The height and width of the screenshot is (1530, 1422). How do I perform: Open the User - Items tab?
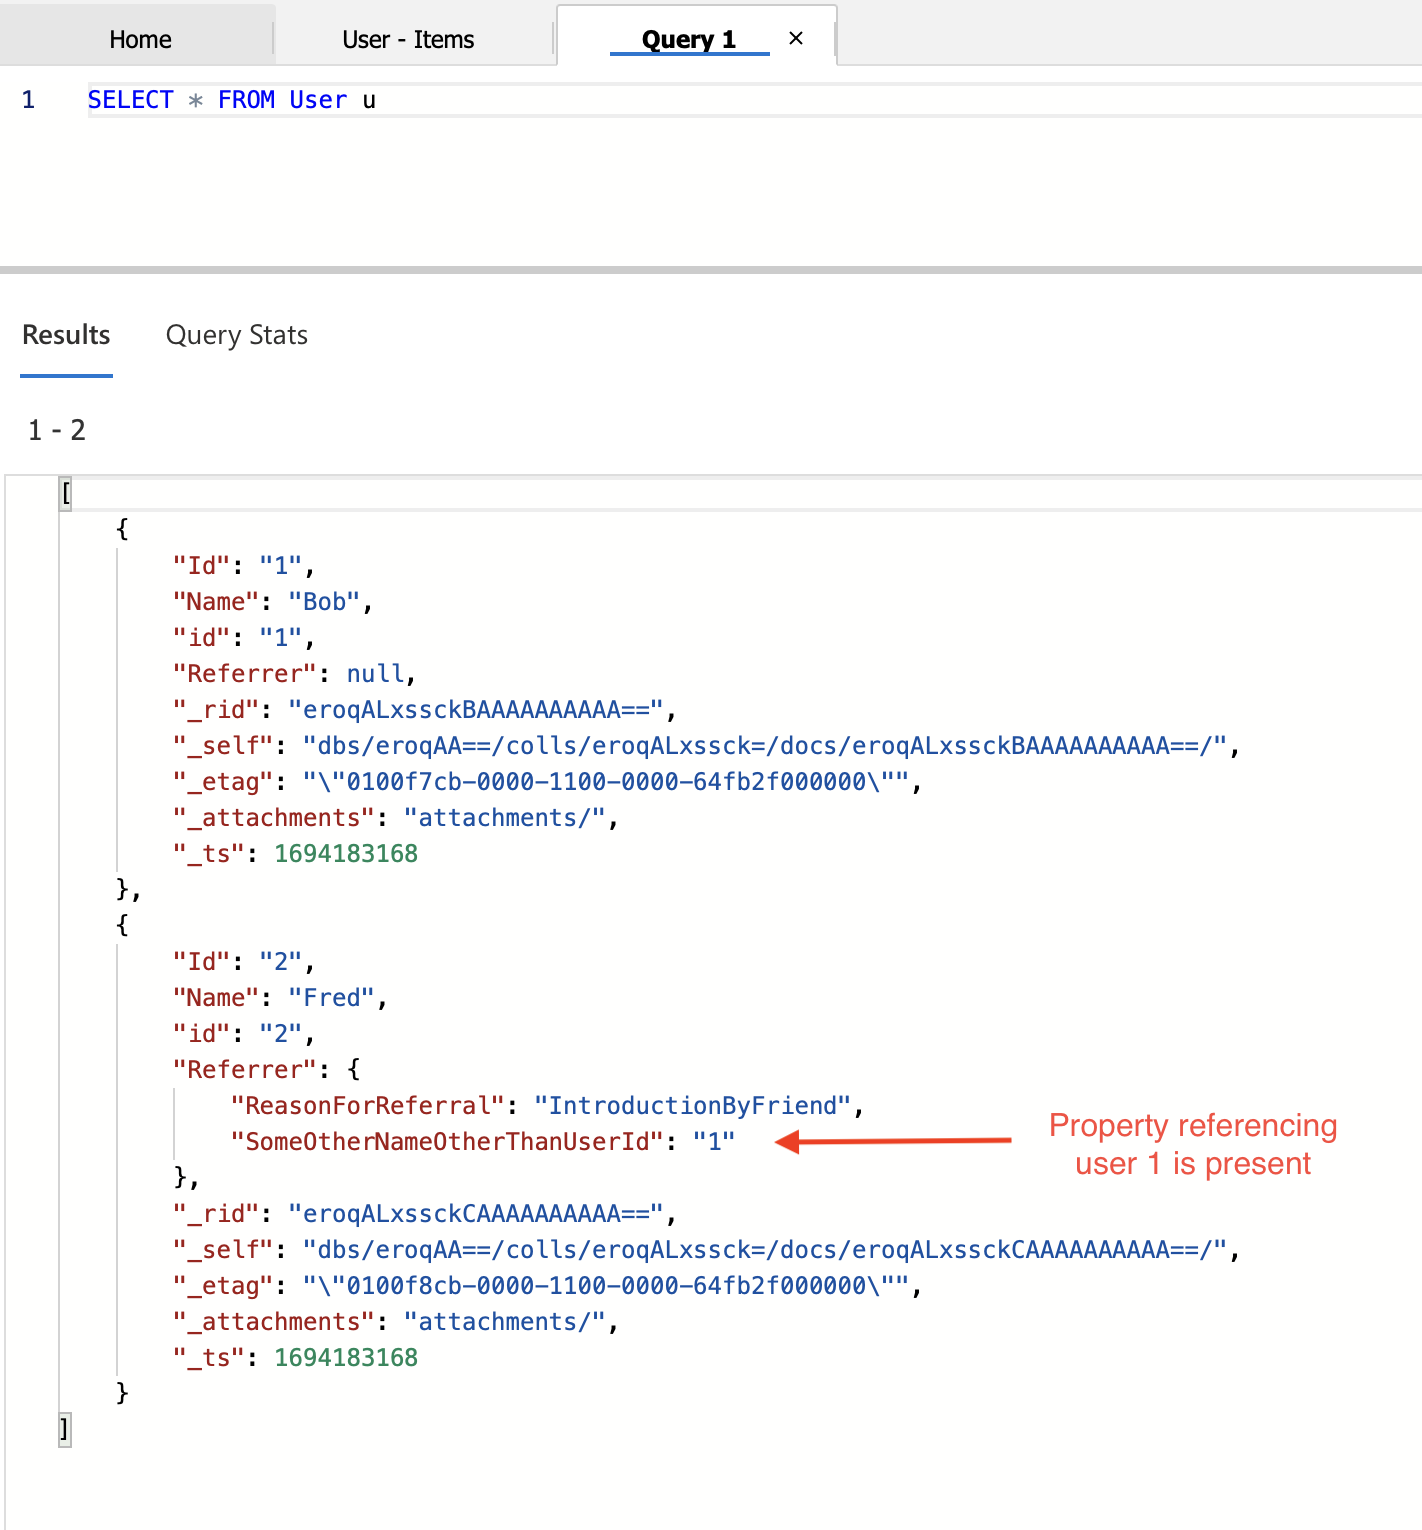pyautogui.click(x=407, y=39)
